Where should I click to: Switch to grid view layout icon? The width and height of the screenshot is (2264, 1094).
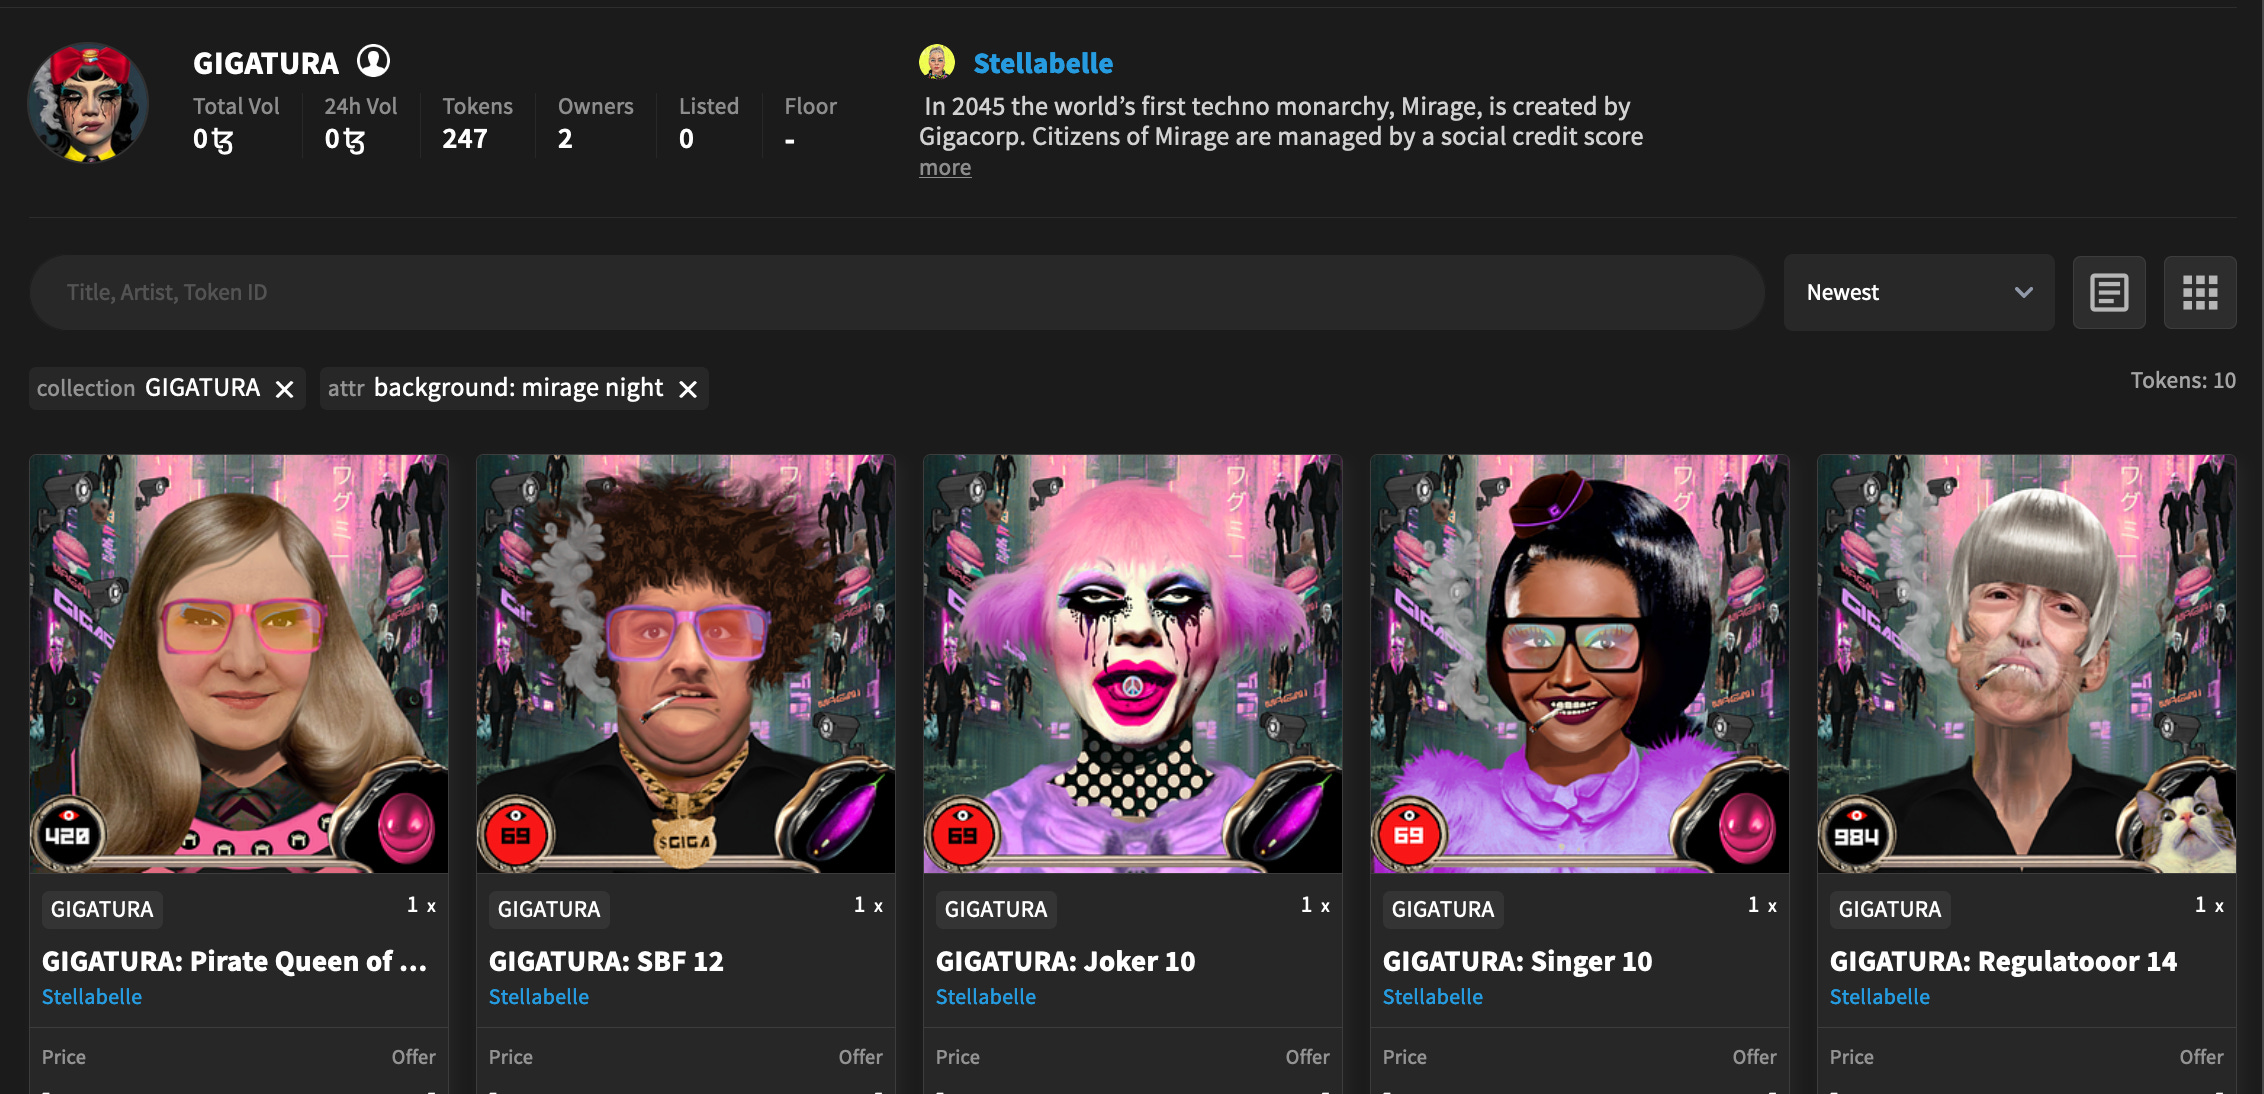2199,293
